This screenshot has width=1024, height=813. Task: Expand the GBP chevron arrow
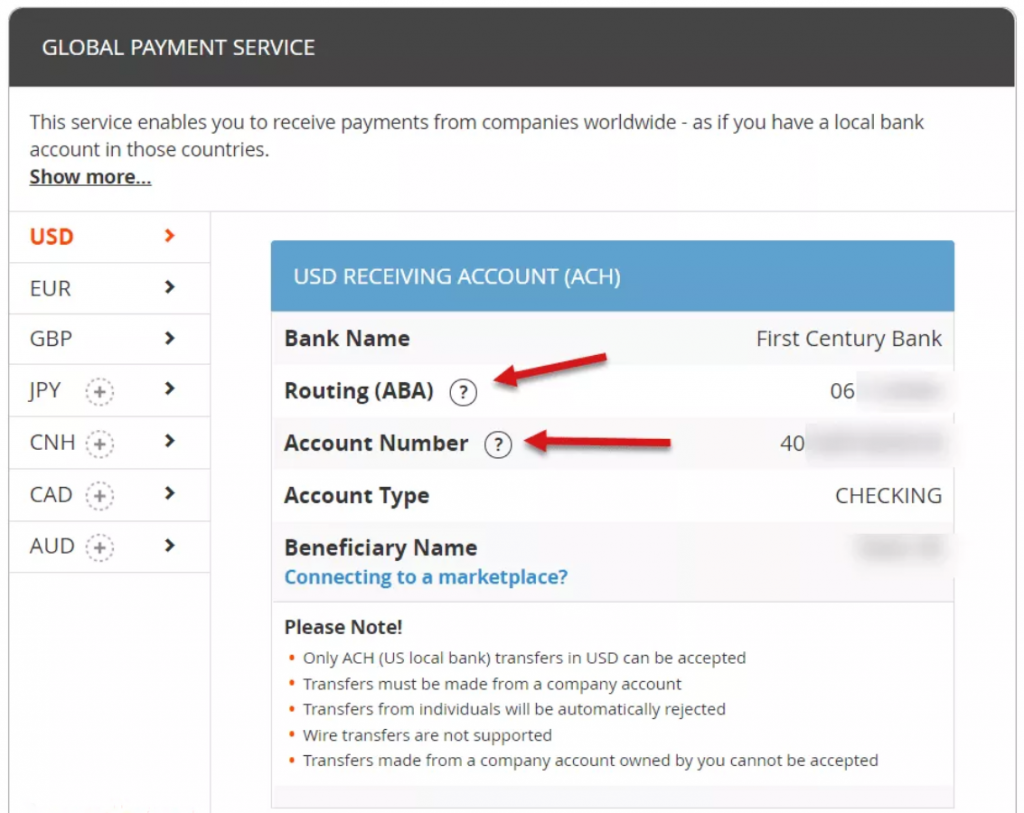(170, 338)
